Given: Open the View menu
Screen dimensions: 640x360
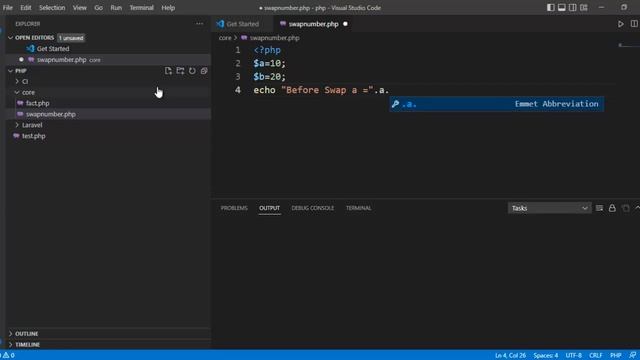Looking at the screenshot, I should tap(80, 8).
